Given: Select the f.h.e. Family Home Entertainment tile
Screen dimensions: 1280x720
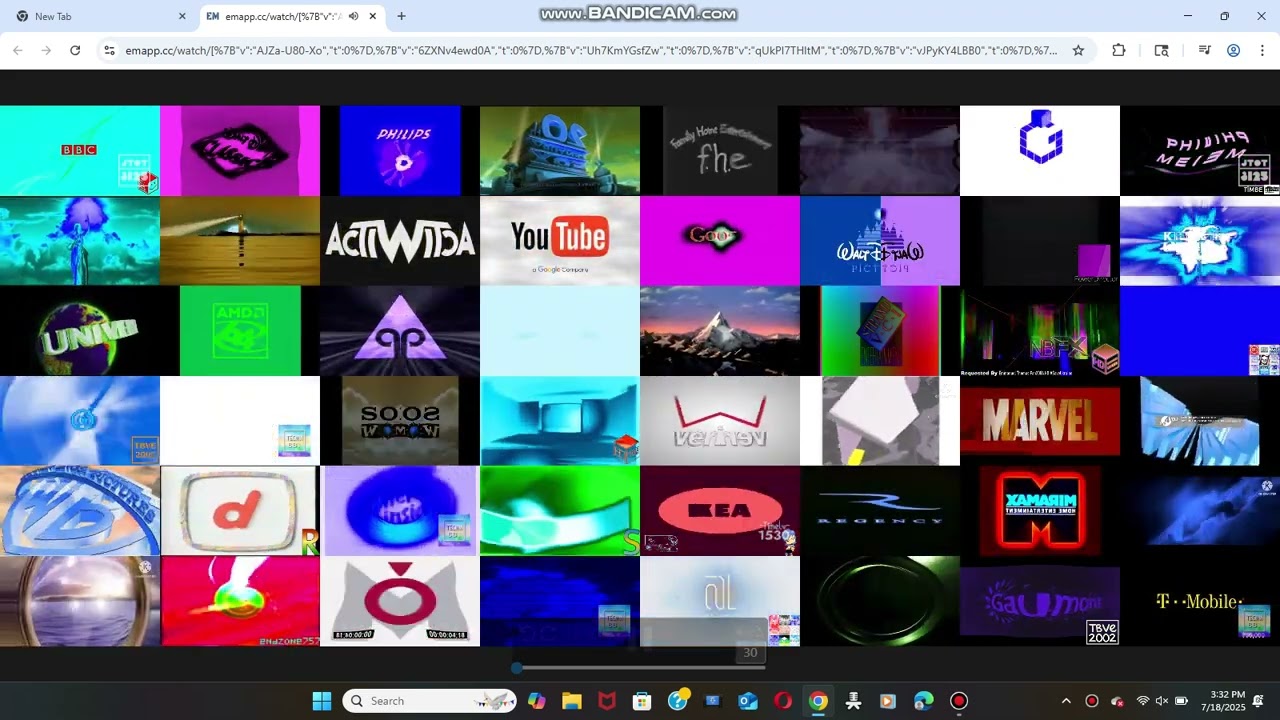Looking at the screenshot, I should click(720, 151).
